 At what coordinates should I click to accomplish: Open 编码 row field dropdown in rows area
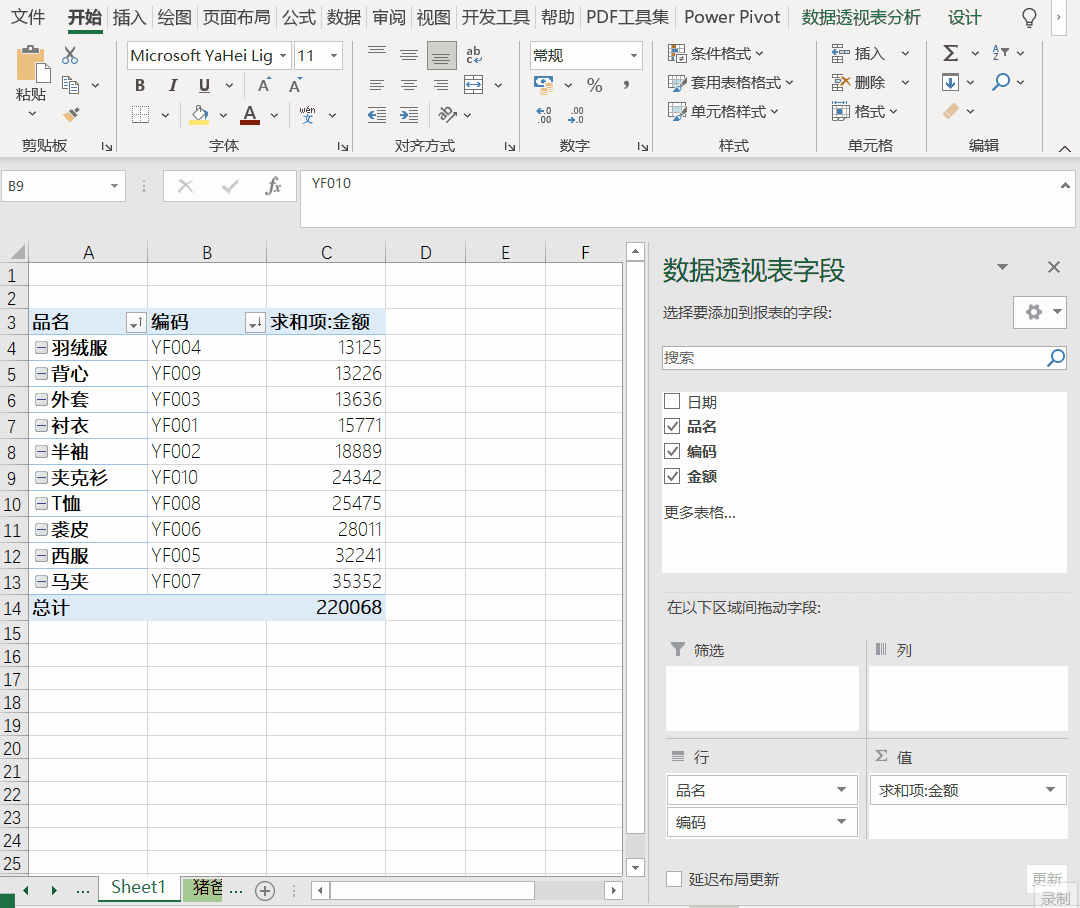click(x=841, y=821)
